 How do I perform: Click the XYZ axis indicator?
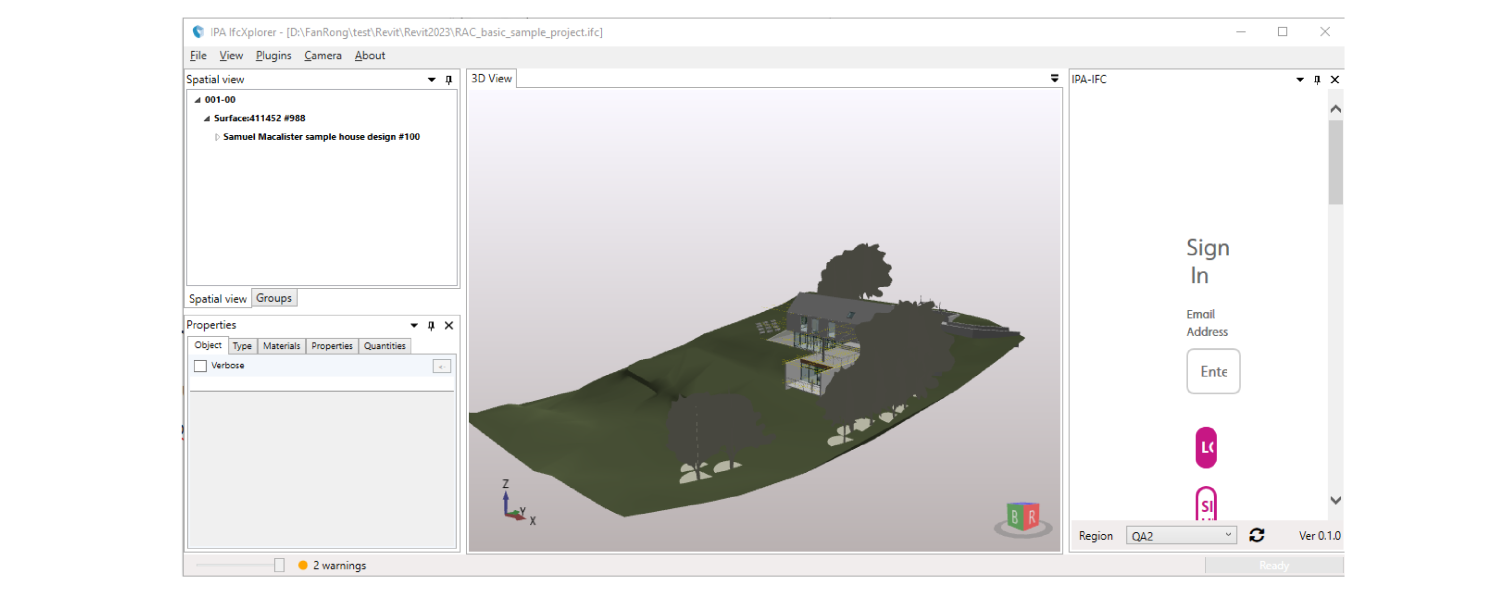(514, 503)
